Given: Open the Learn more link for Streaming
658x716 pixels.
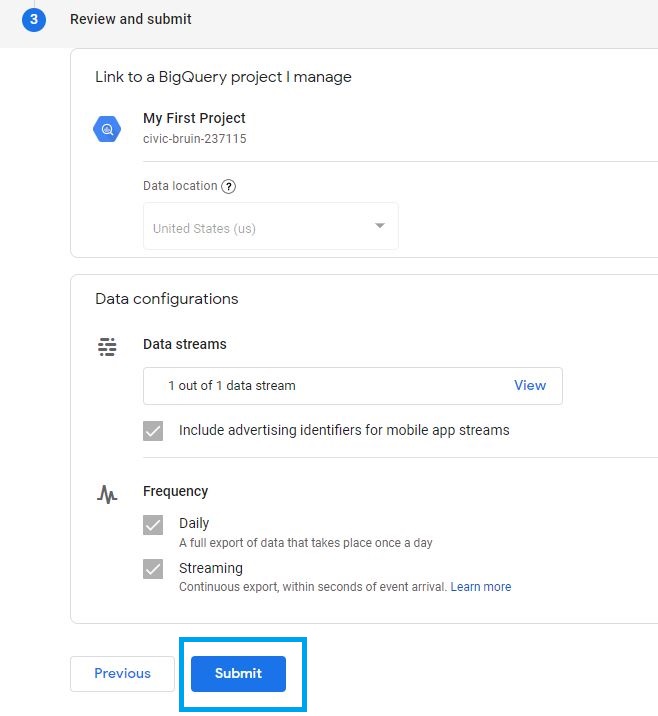Looking at the screenshot, I should (481, 587).
